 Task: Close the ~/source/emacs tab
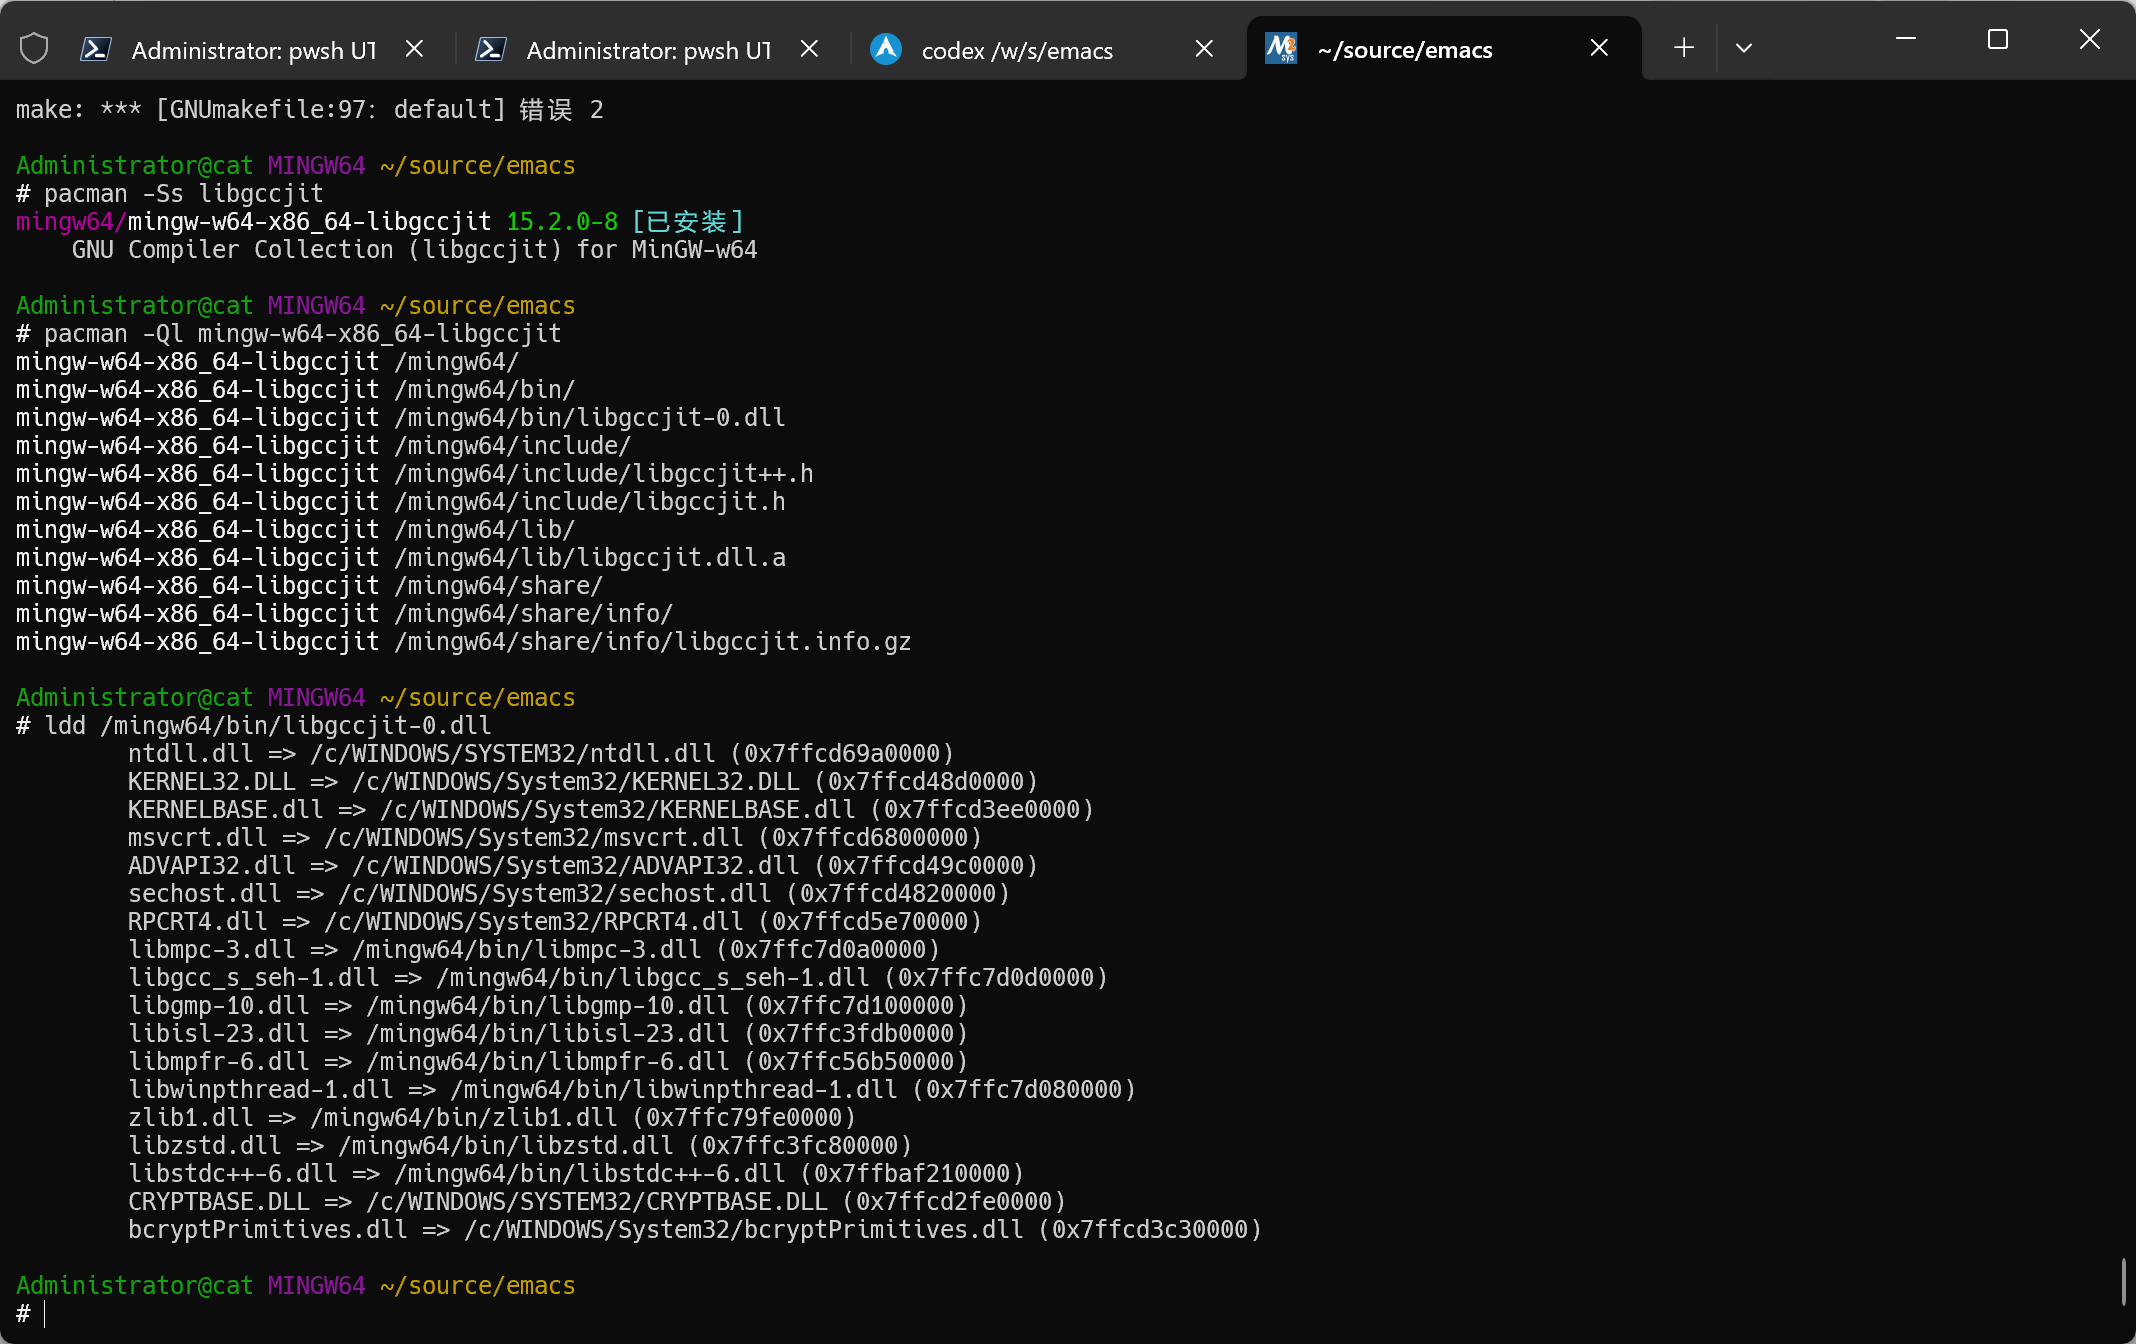pos(1599,48)
